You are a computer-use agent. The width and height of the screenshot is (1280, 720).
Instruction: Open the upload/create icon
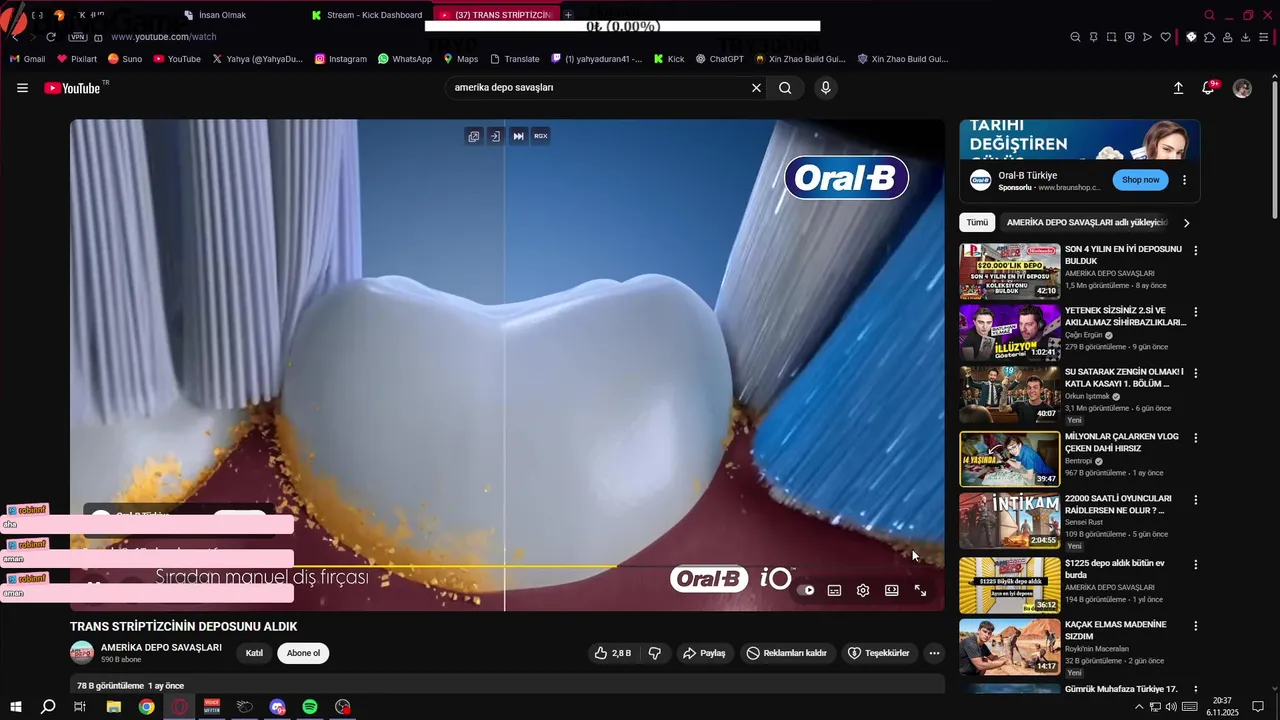1178,88
